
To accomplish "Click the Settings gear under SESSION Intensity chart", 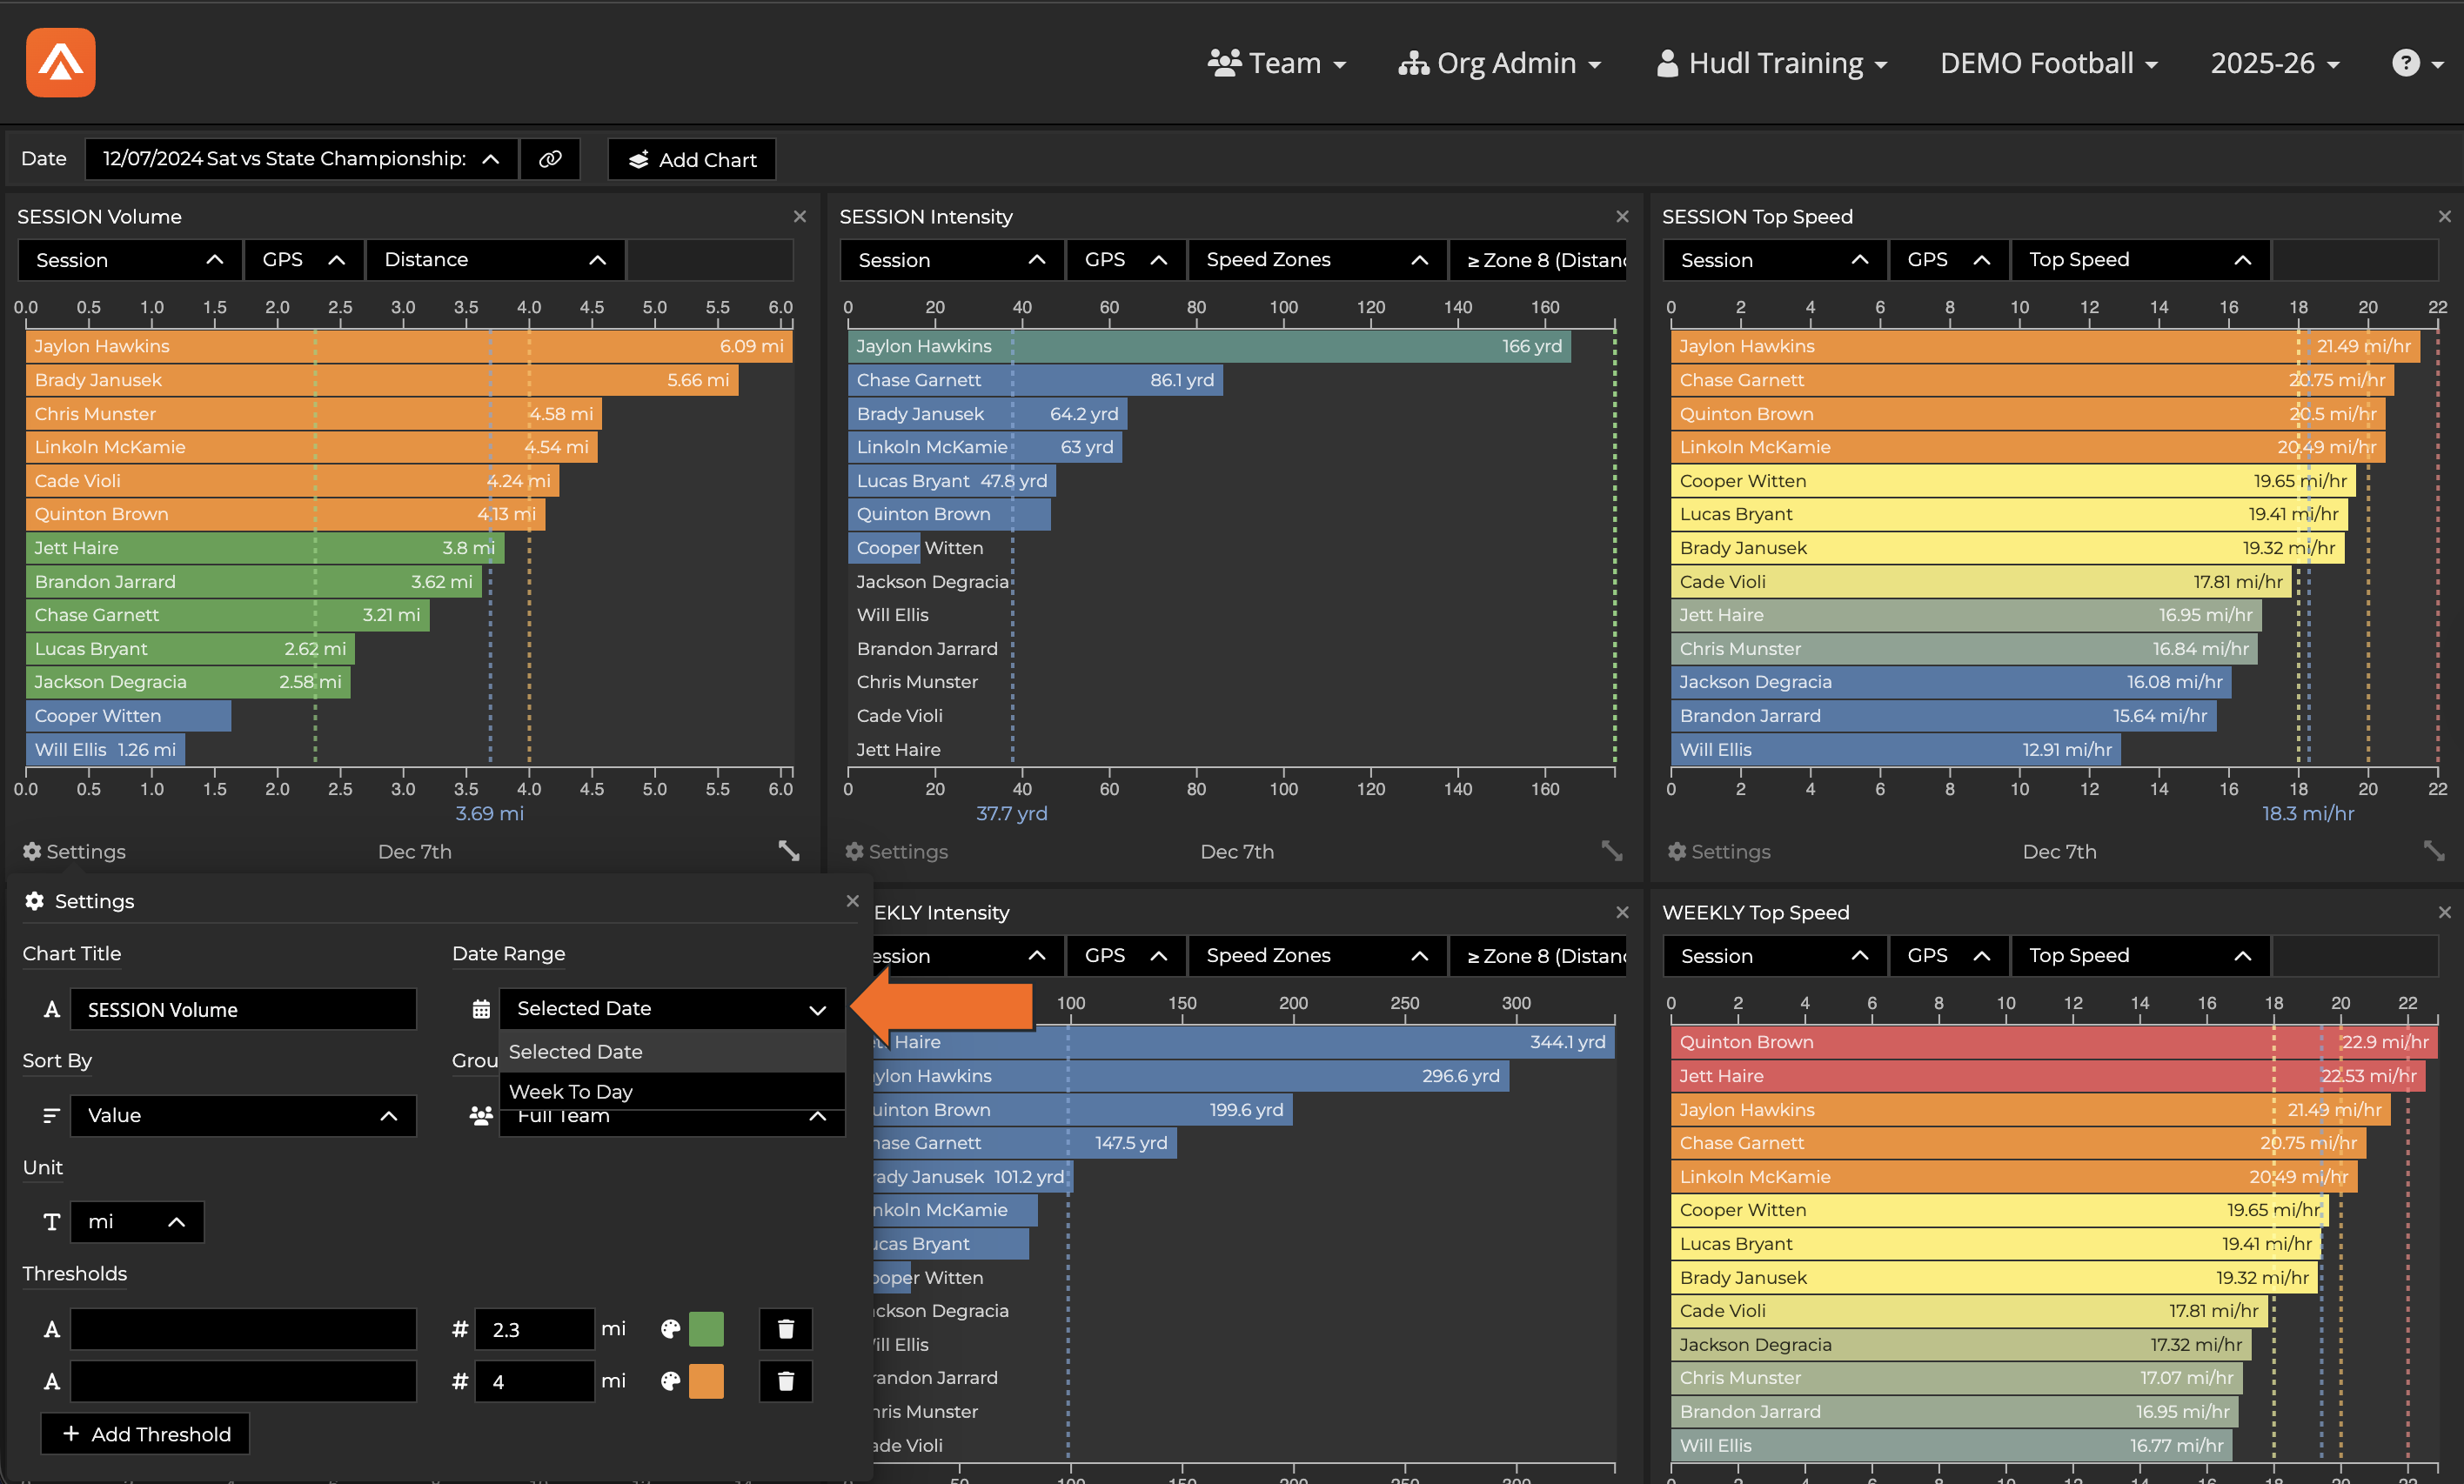I will click(x=856, y=851).
